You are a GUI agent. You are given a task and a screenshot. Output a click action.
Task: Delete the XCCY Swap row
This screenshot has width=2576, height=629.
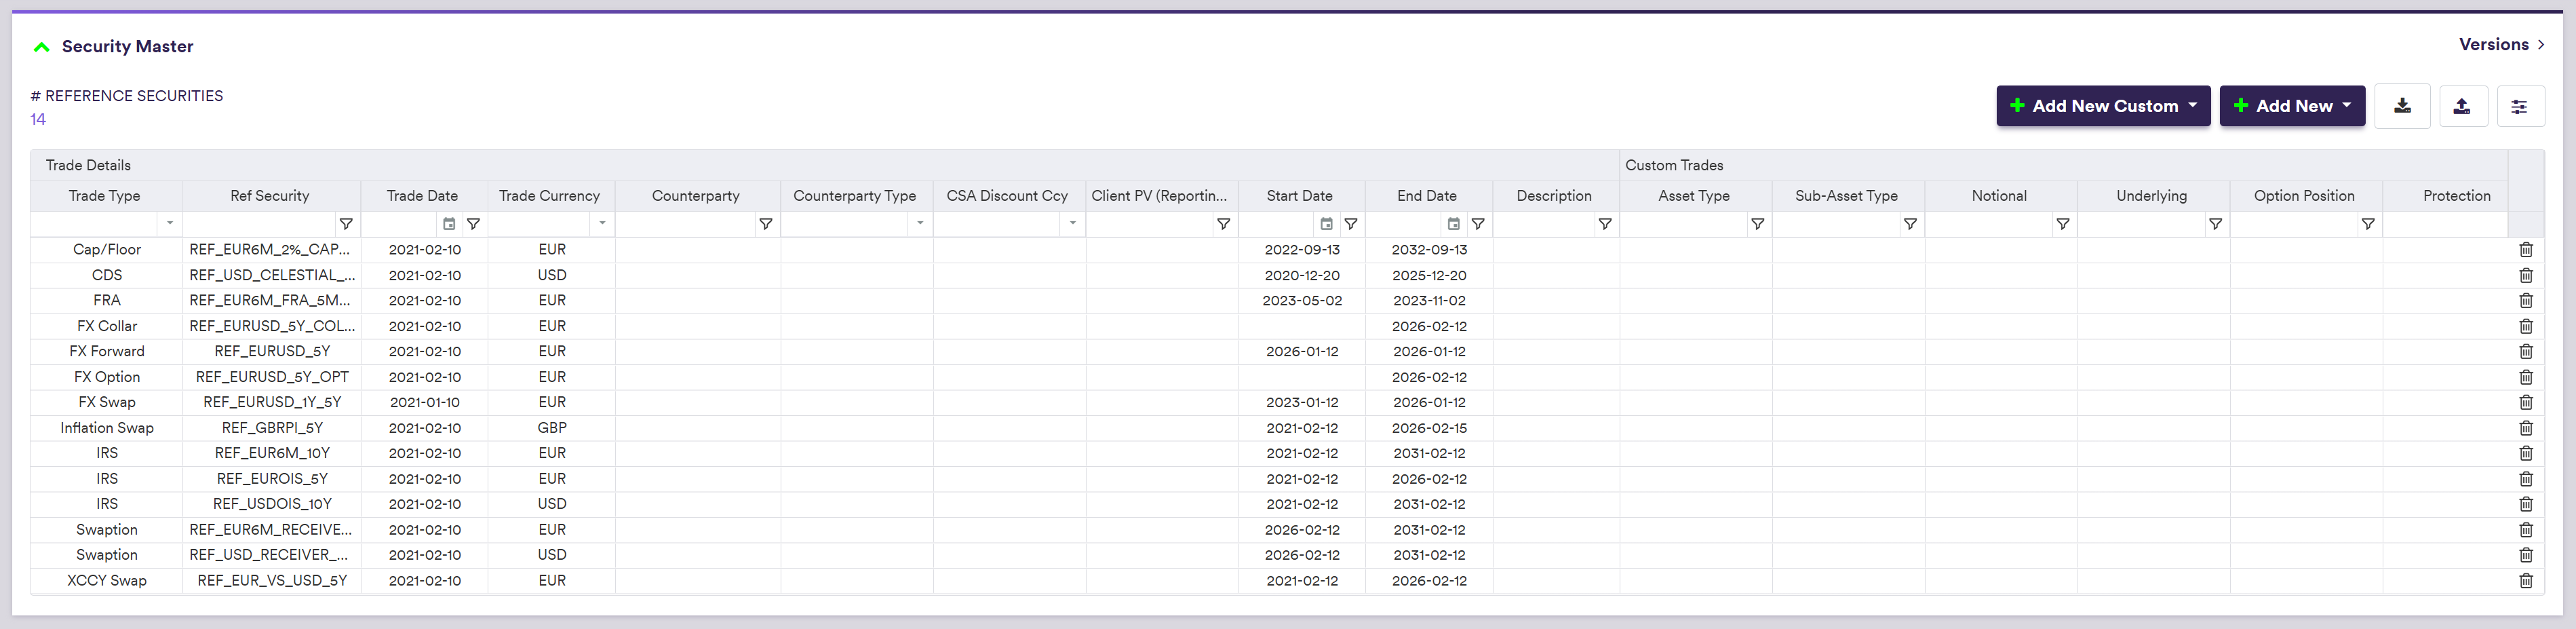tap(2525, 581)
